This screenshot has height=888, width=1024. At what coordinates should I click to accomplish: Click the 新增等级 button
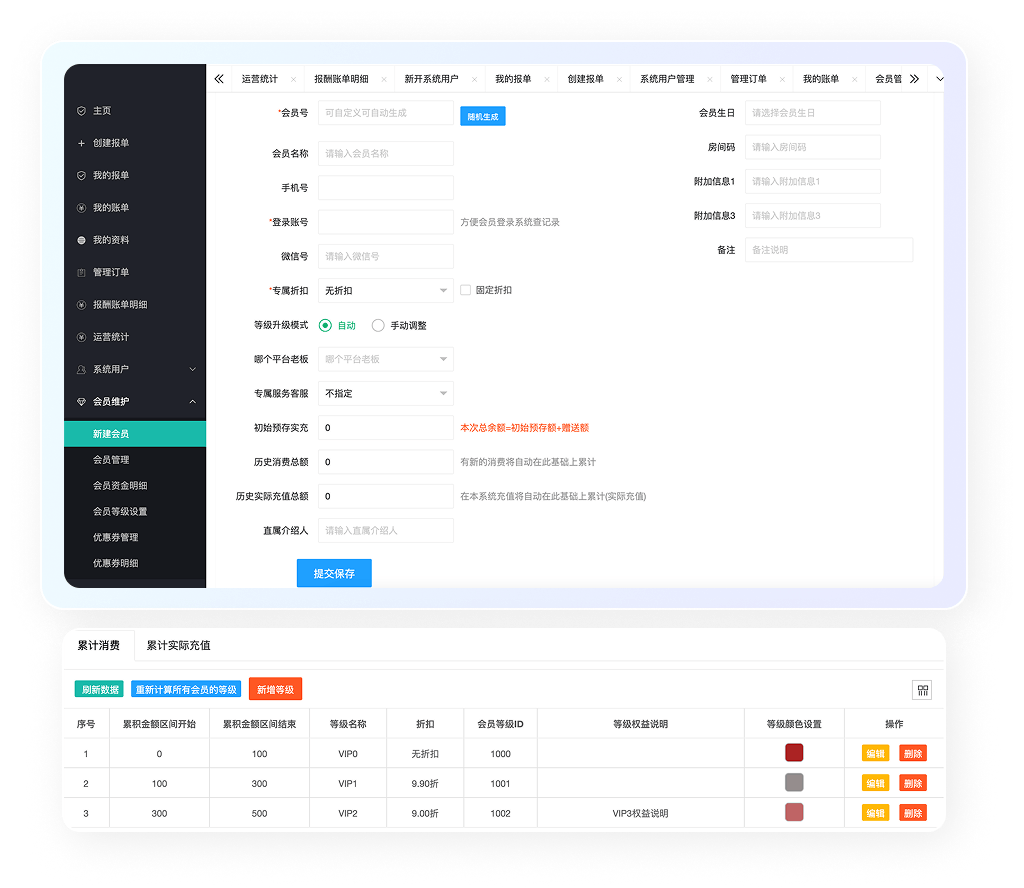click(x=275, y=690)
